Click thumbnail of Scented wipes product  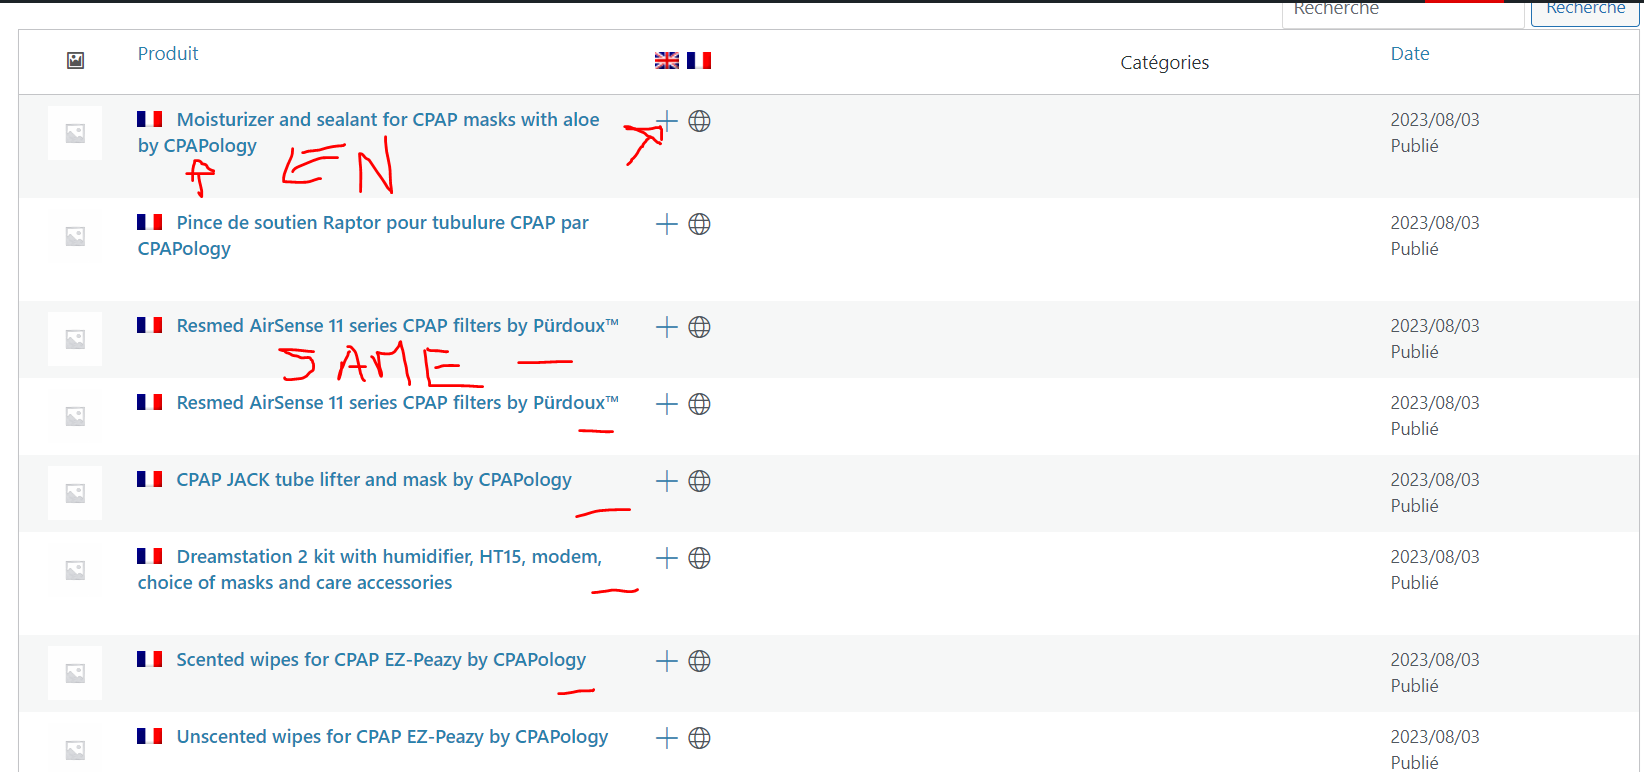(75, 673)
